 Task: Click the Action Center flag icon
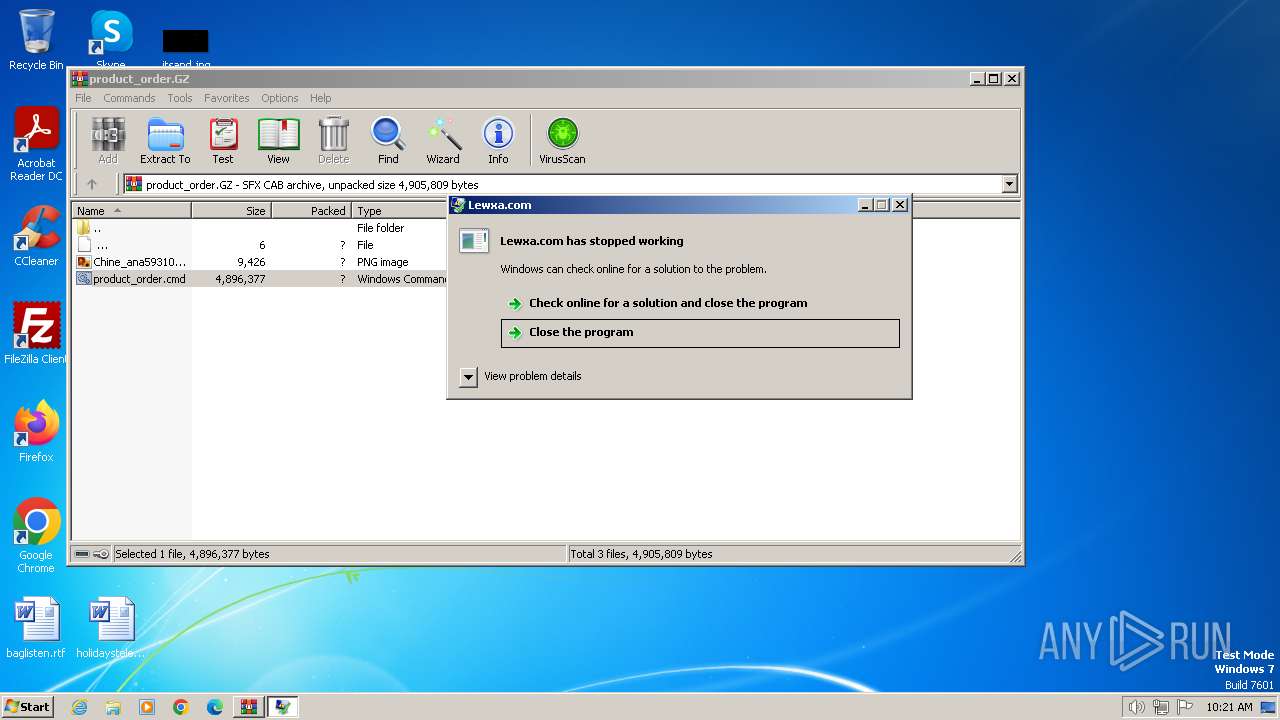point(1185,707)
